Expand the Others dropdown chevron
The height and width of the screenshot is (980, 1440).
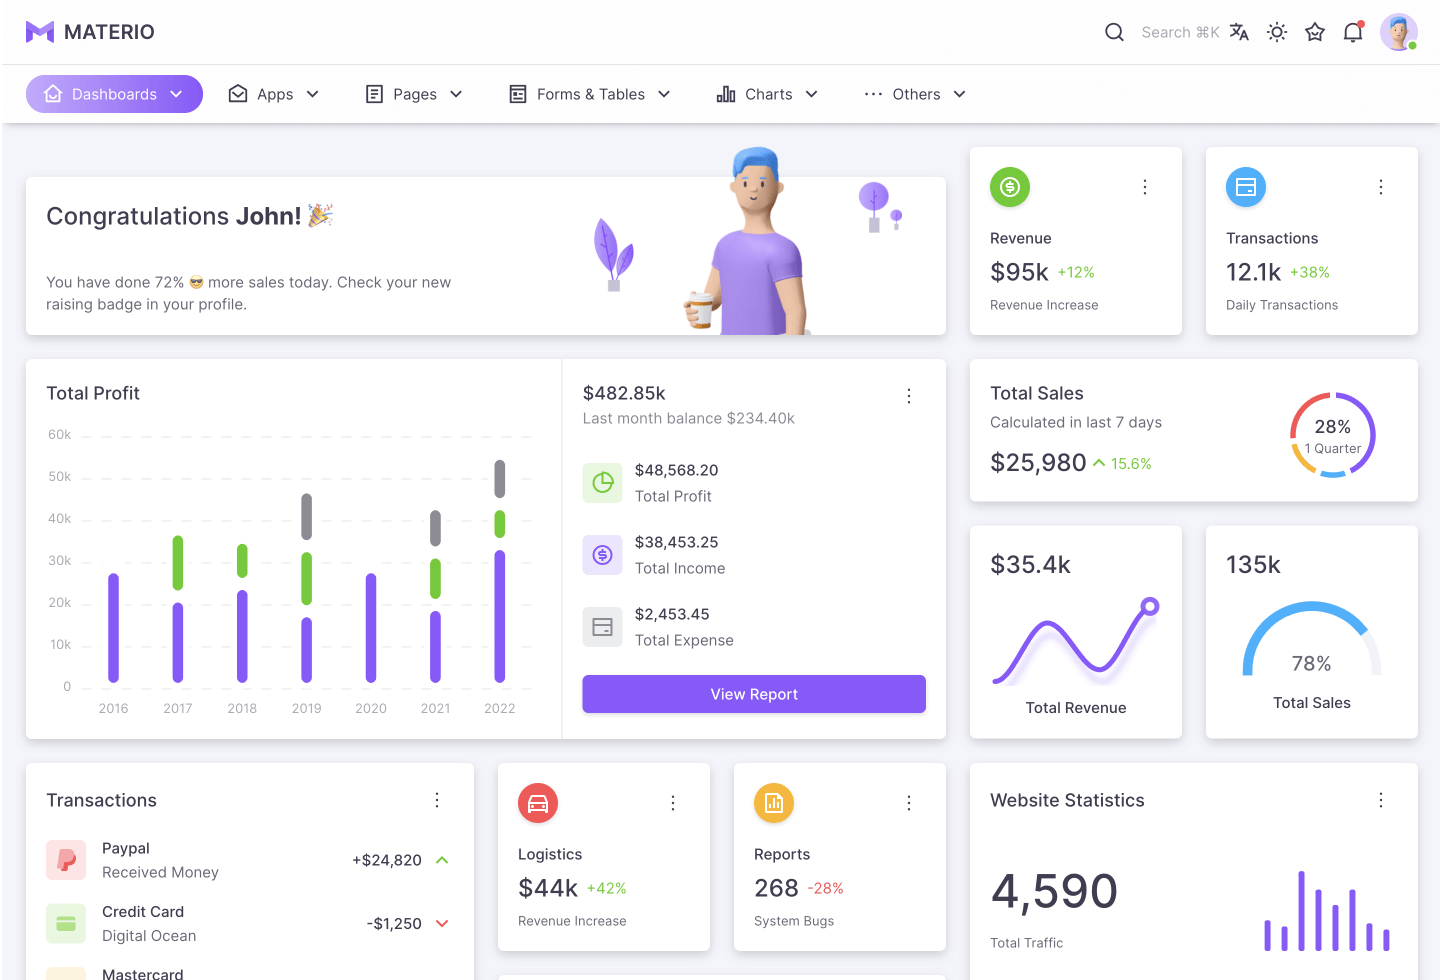(959, 94)
